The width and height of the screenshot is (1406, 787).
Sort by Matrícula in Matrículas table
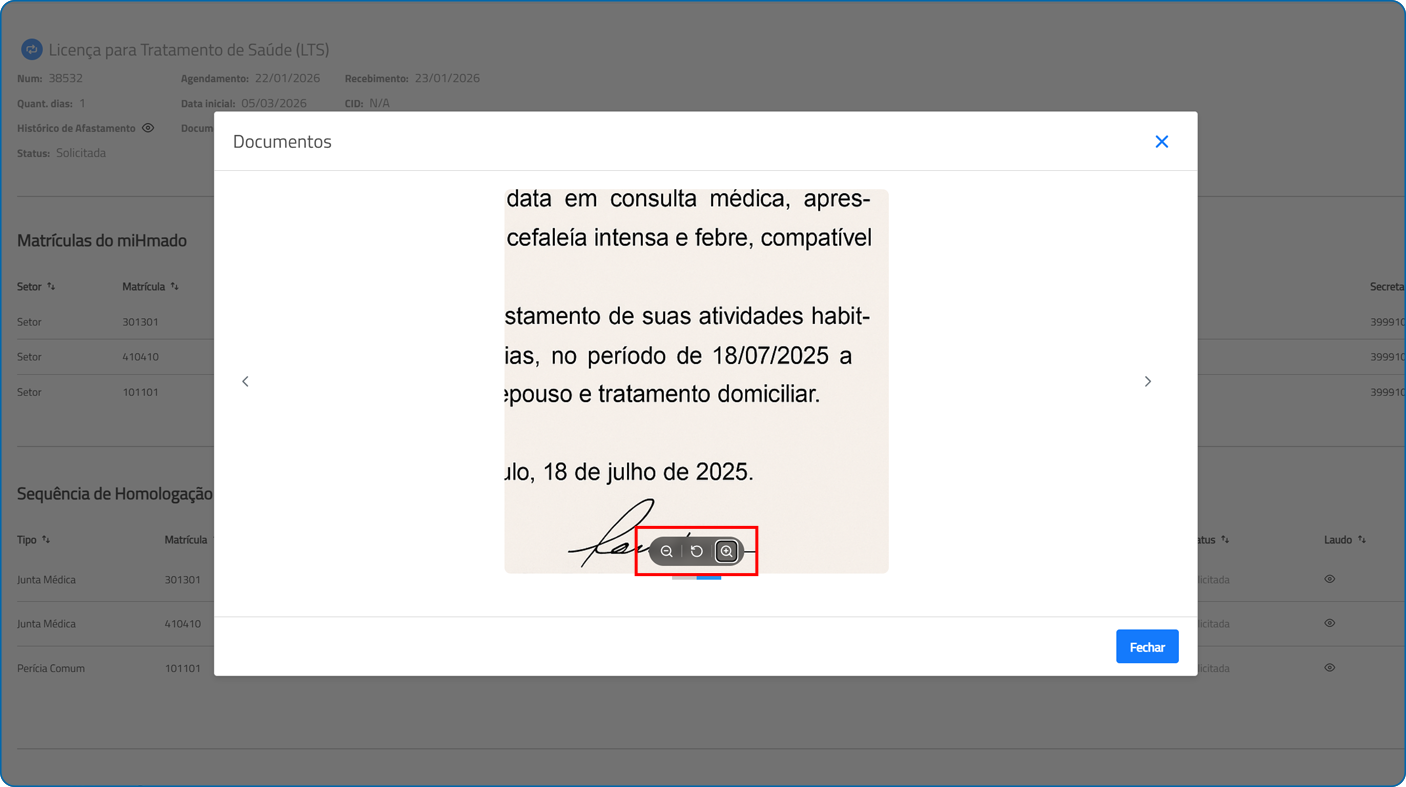[x=175, y=287]
